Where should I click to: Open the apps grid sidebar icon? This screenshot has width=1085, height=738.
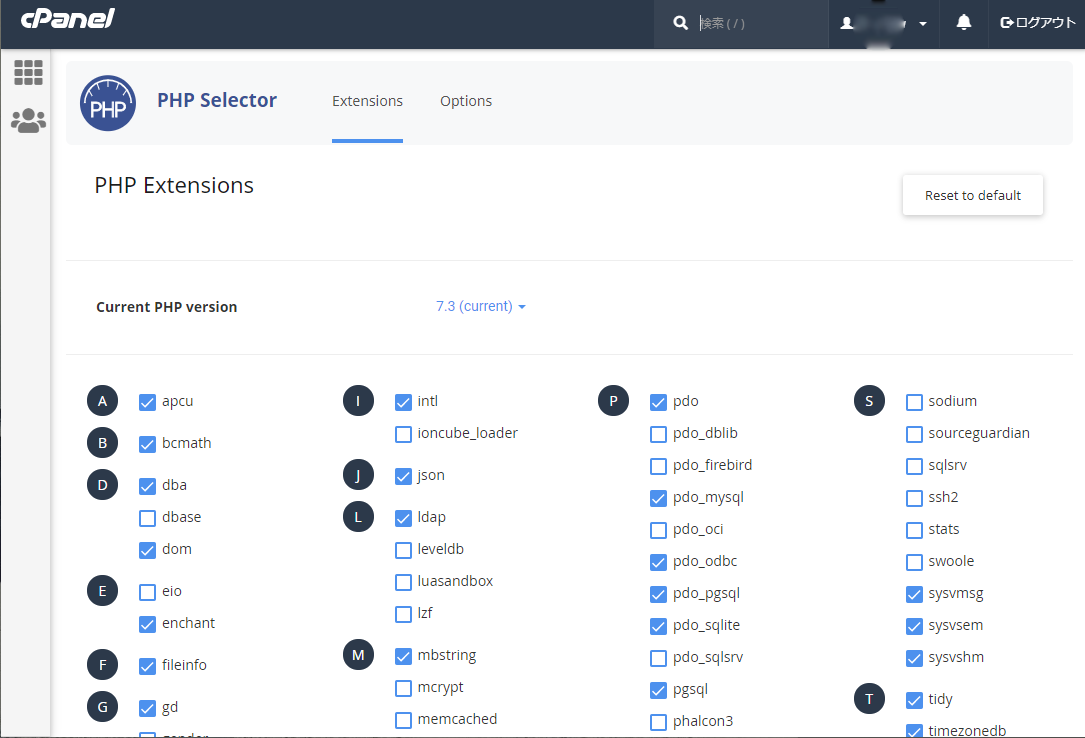point(28,72)
